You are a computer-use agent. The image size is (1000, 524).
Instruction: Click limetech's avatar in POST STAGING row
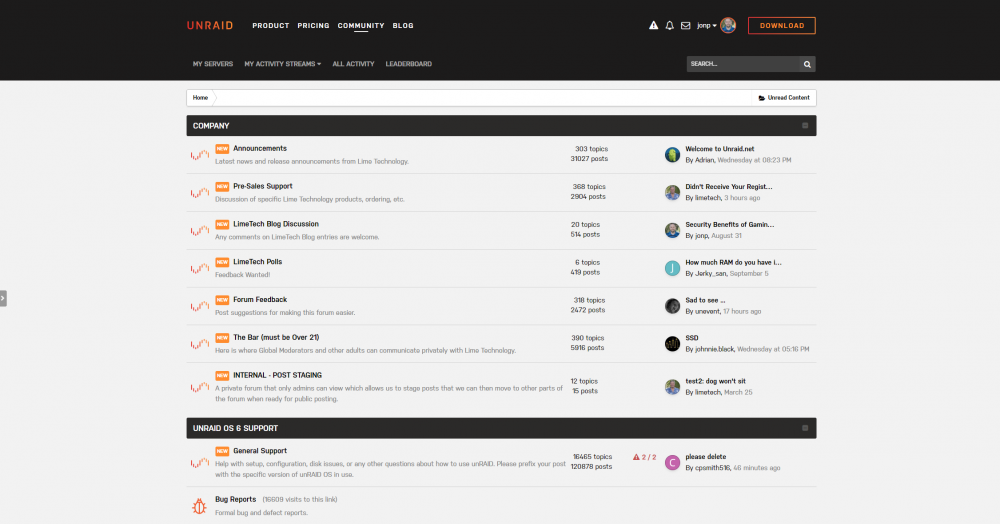click(672, 386)
